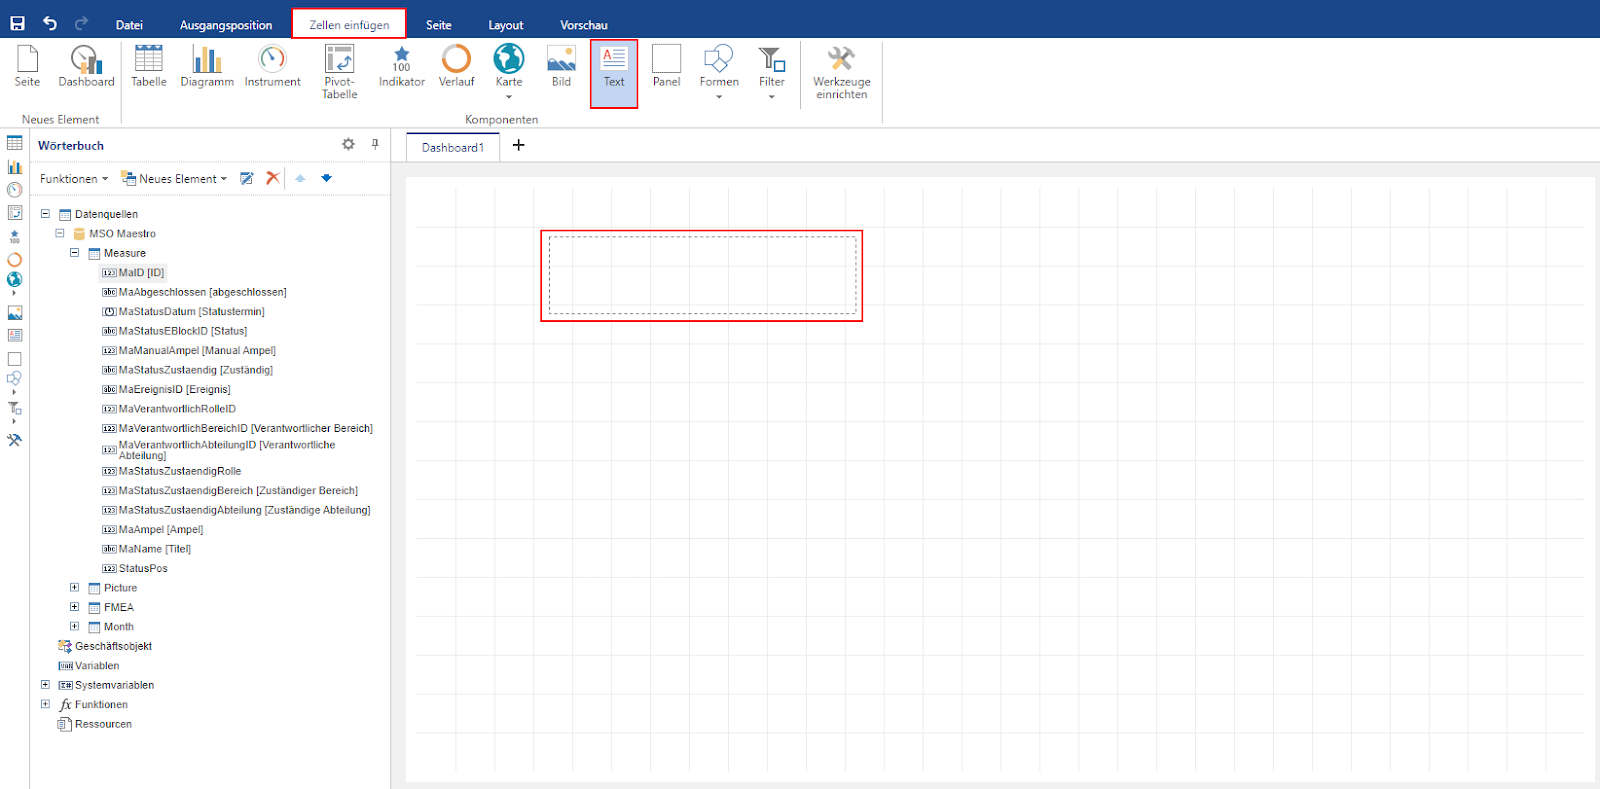1600x789 pixels.
Task: Click Werkzeuge einrichten in the ribbon
Action: coord(841,72)
